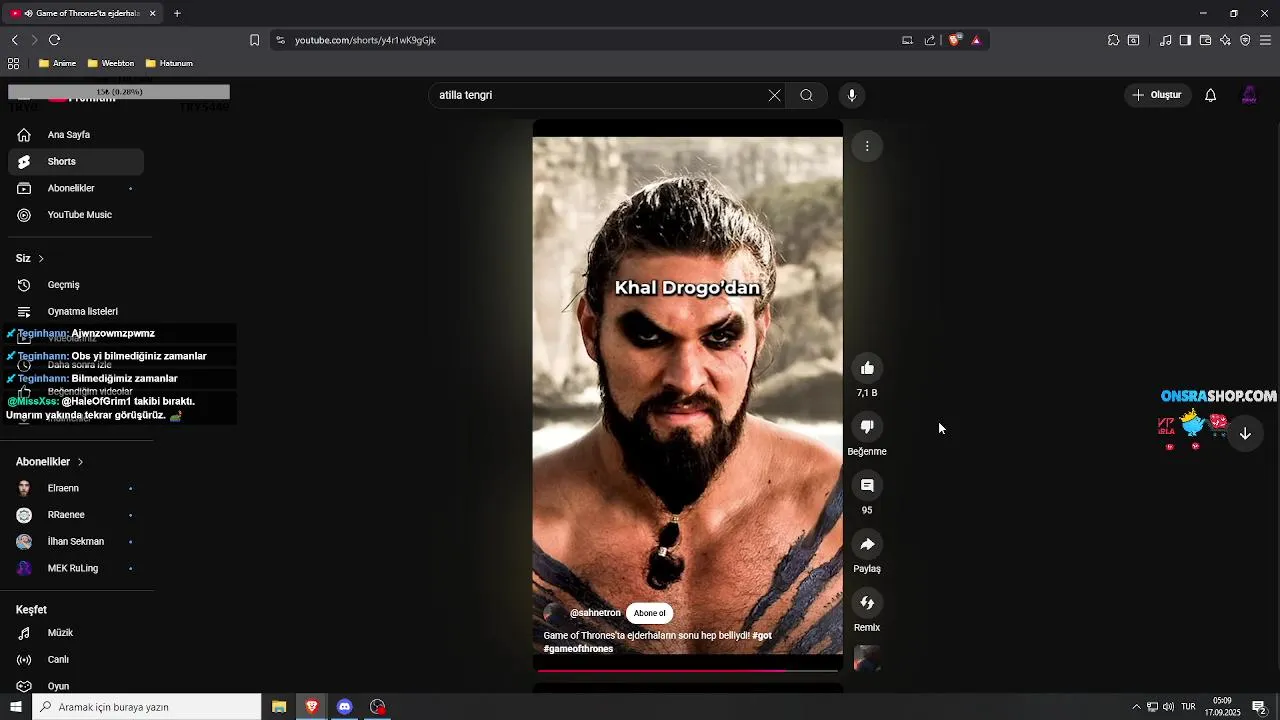Screen dimensions: 1280x720
Task: Open Brave VPN shield icon
Action: (1245, 40)
